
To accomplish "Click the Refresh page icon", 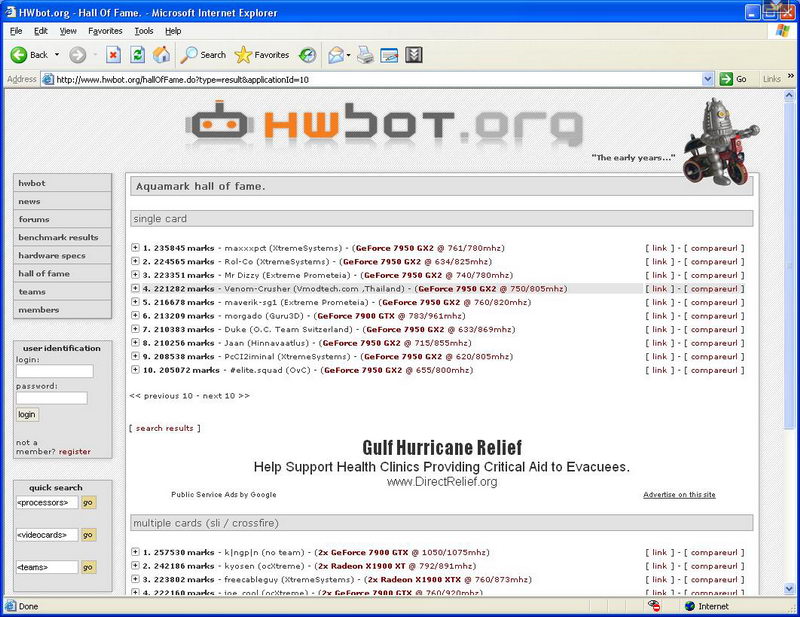I will pos(137,55).
